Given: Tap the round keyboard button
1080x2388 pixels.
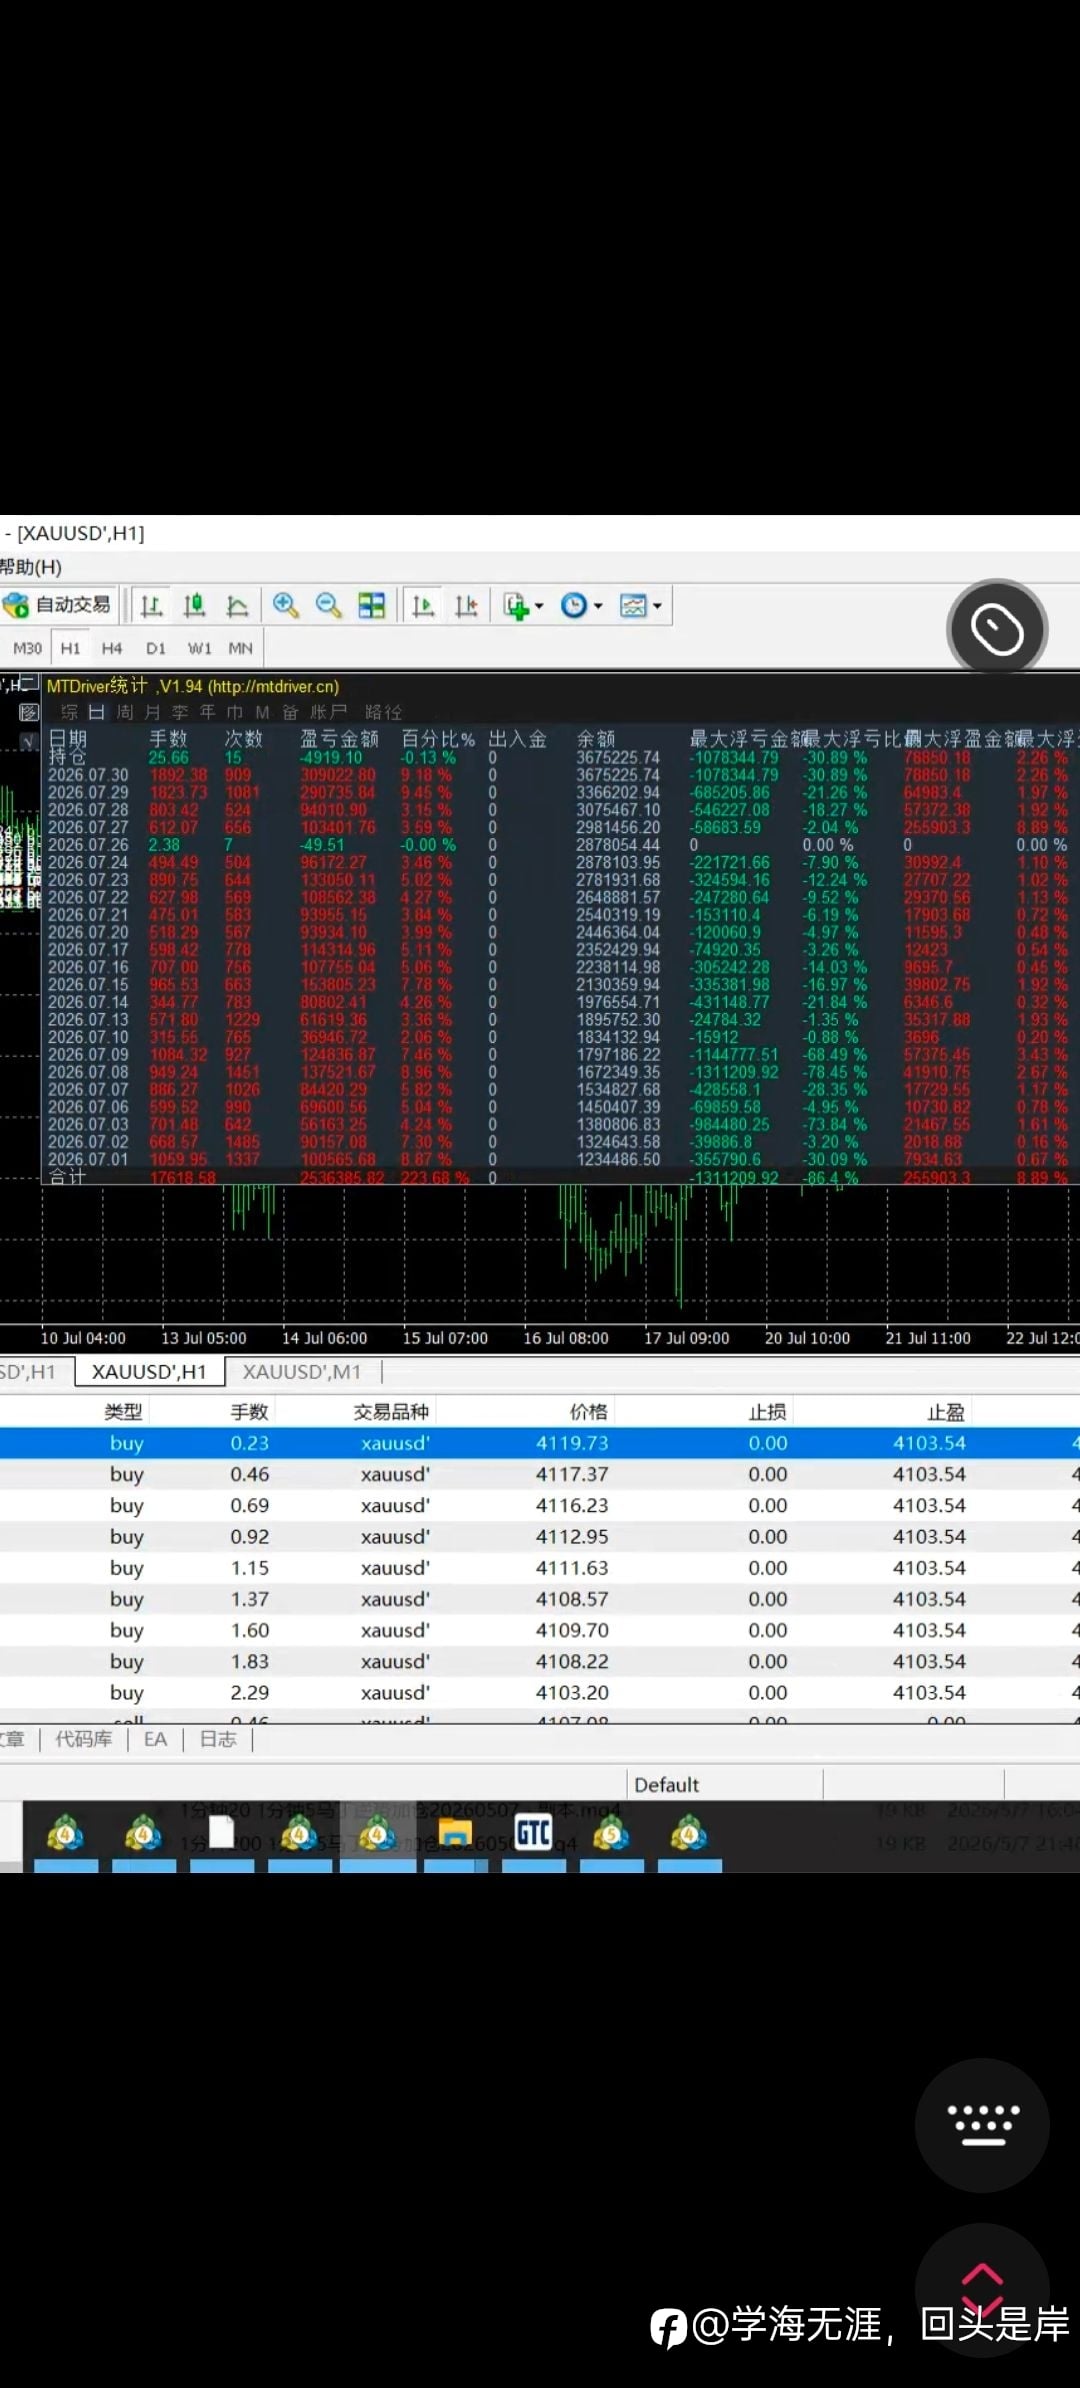Looking at the screenshot, I should (982, 2125).
